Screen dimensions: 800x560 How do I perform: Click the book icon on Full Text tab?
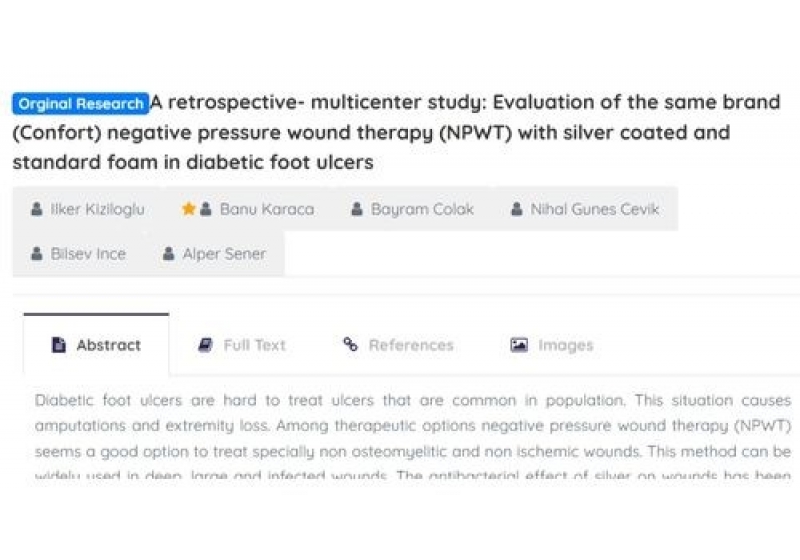(x=205, y=345)
